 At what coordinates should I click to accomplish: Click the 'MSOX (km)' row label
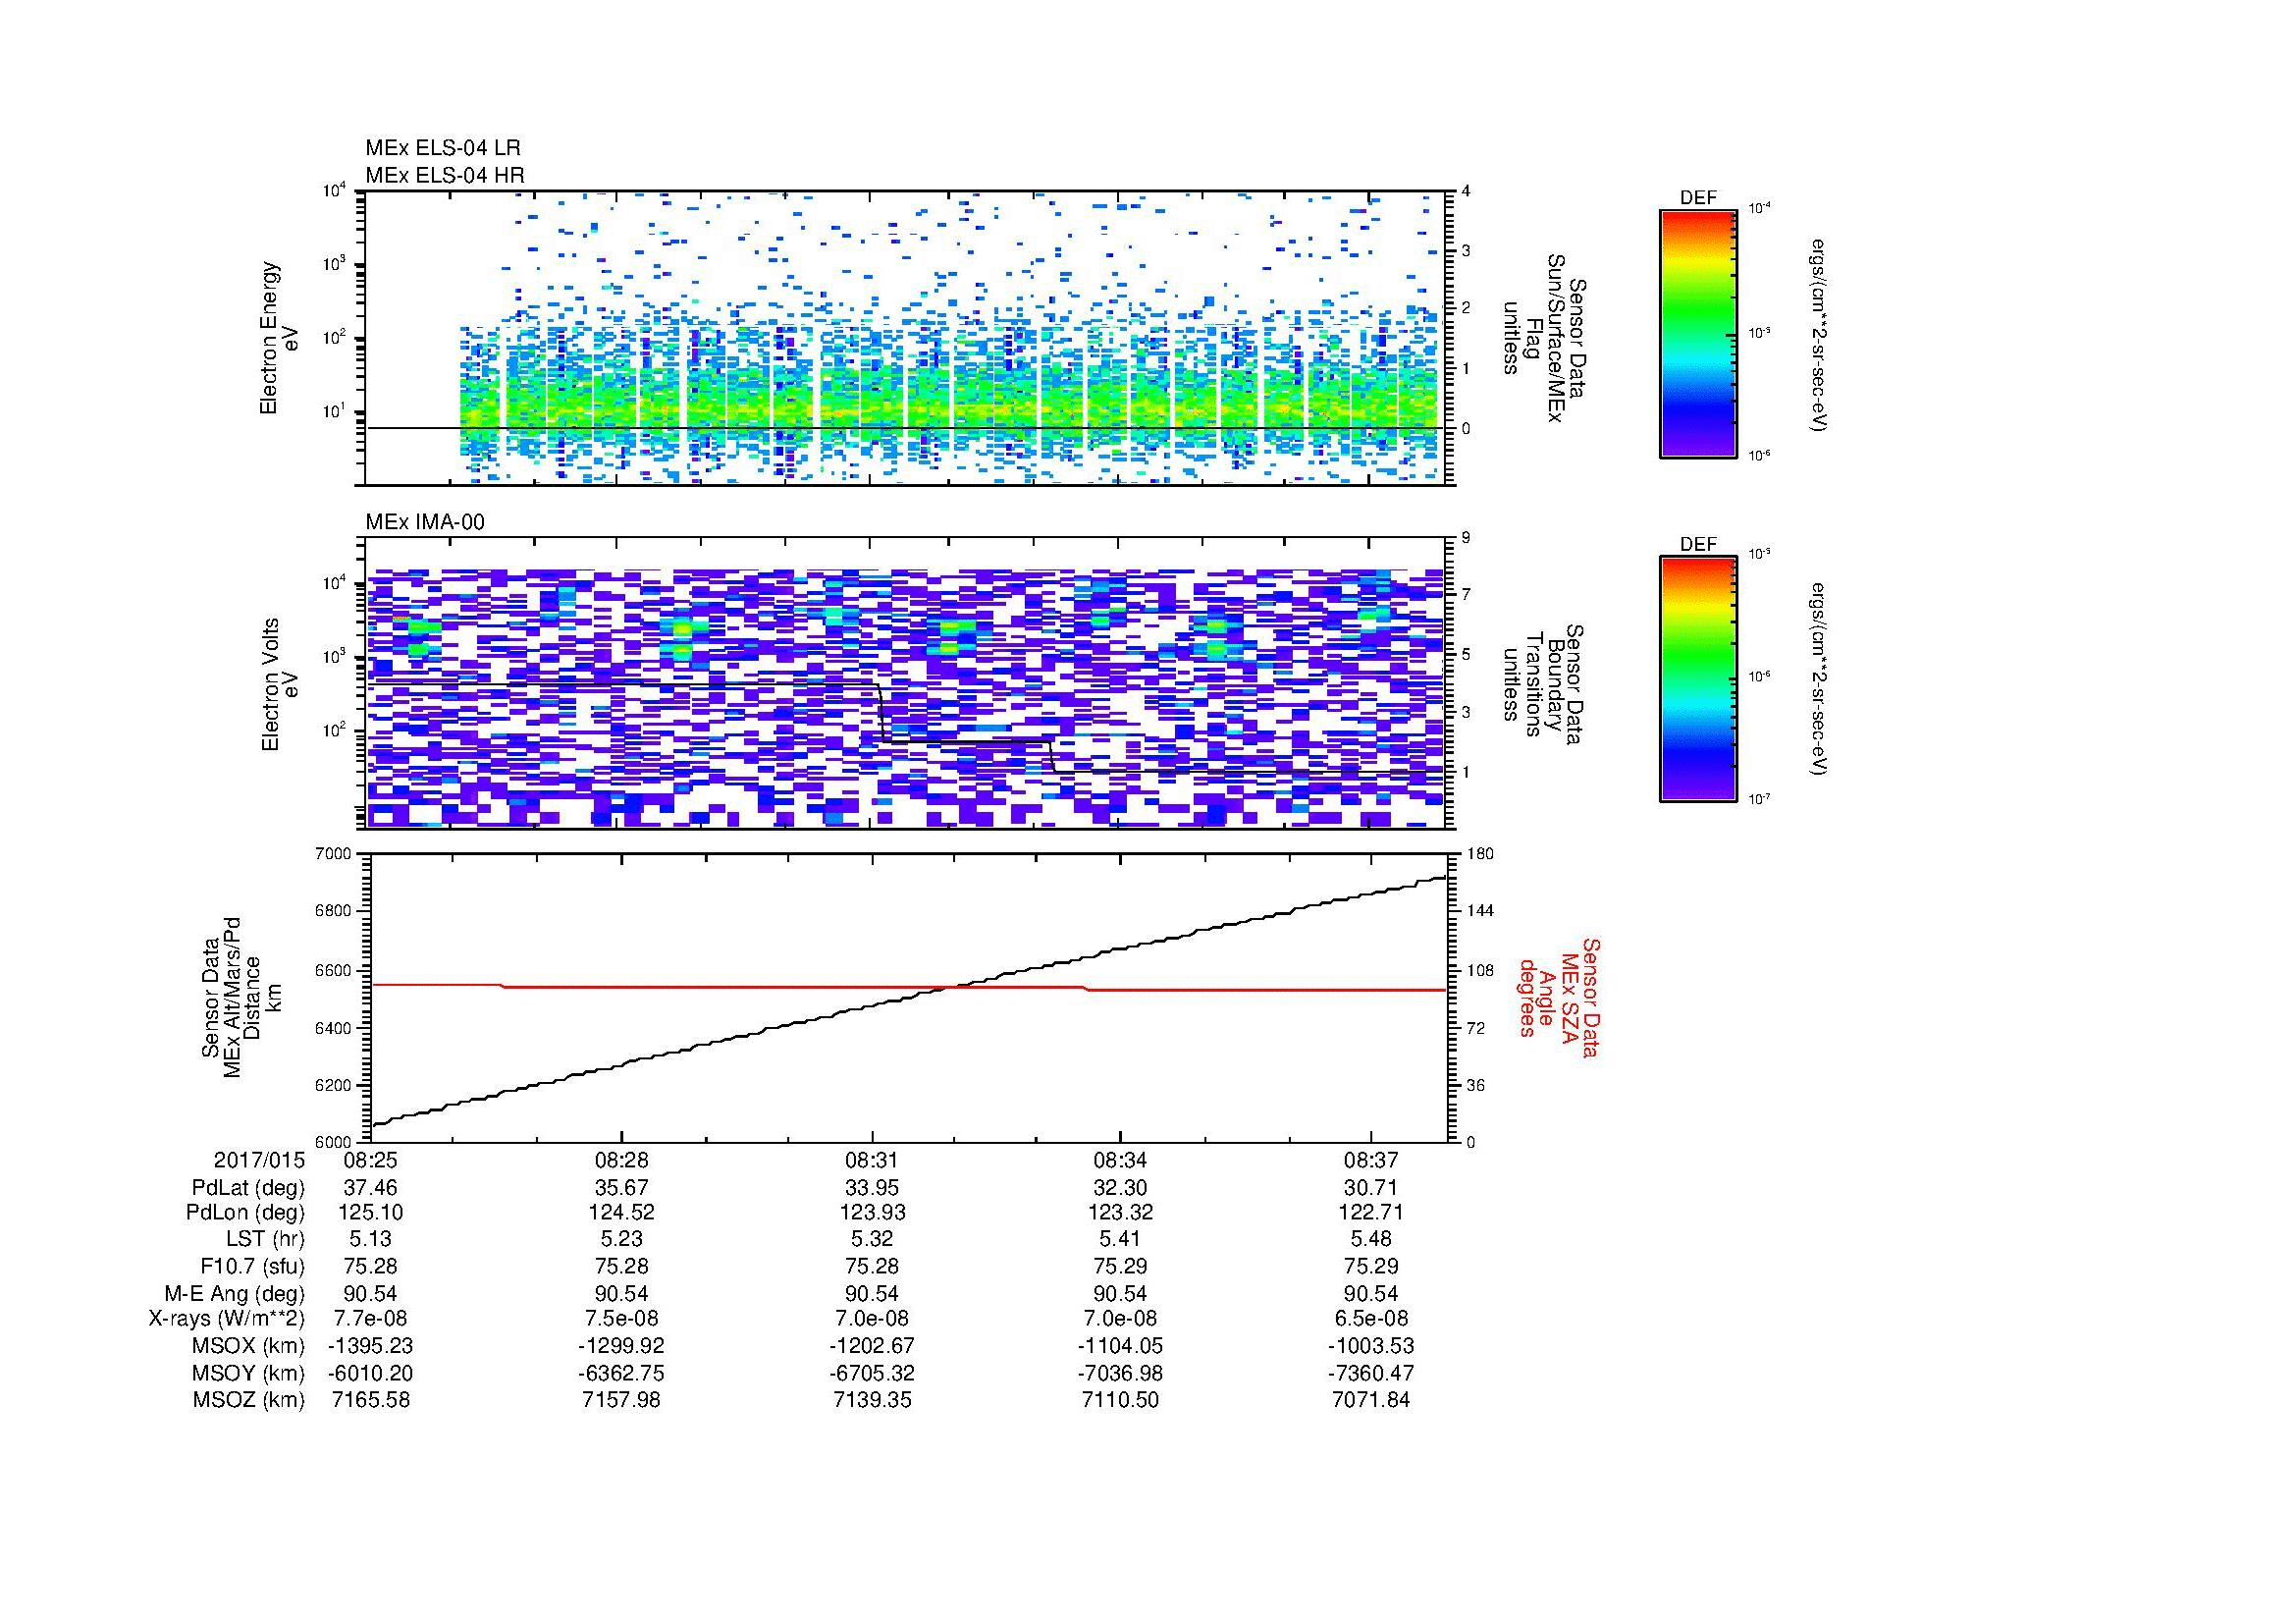coord(249,1347)
